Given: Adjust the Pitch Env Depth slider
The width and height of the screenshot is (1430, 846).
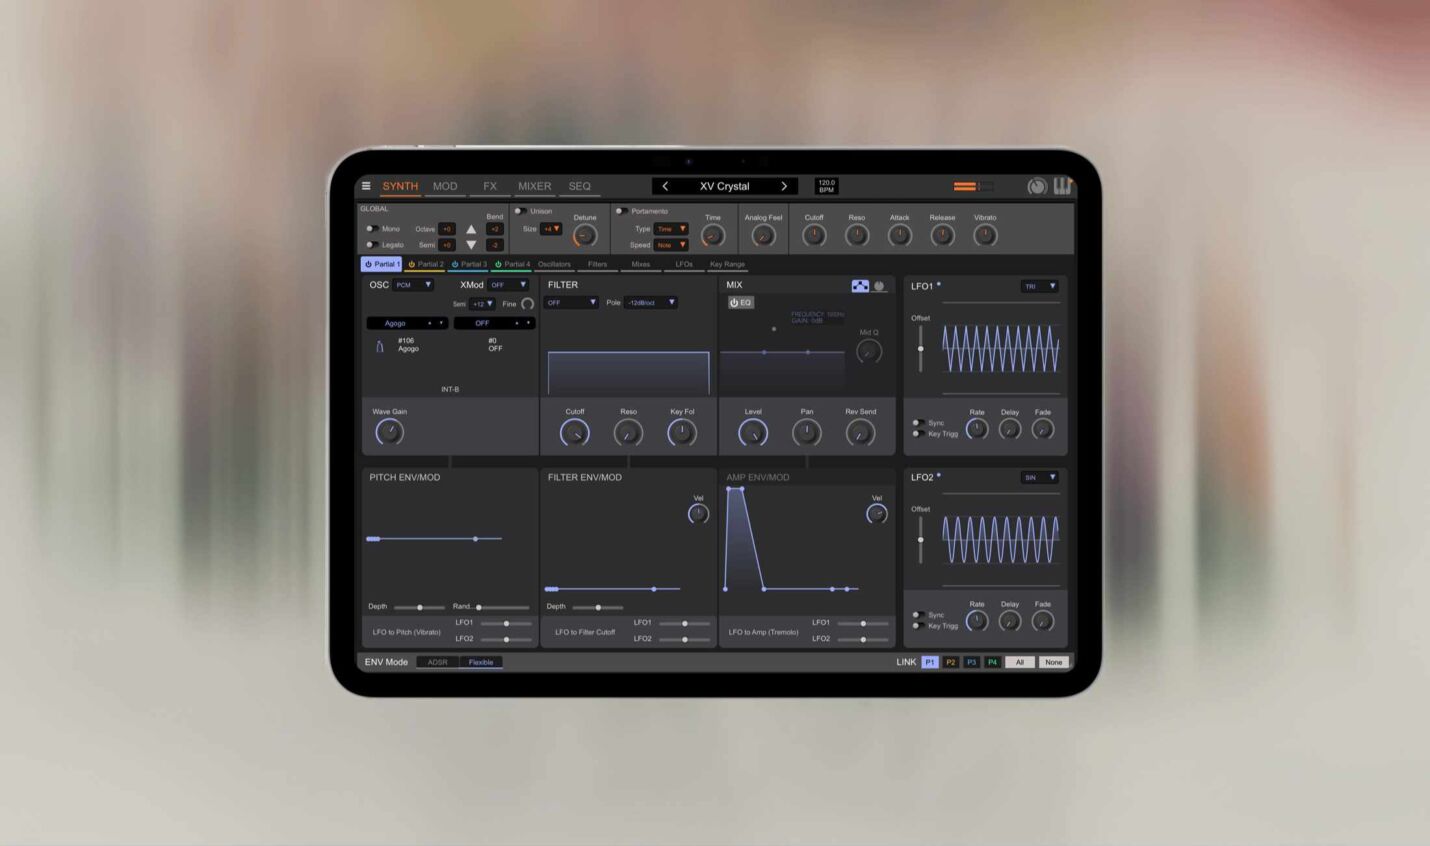Looking at the screenshot, I should tap(419, 607).
